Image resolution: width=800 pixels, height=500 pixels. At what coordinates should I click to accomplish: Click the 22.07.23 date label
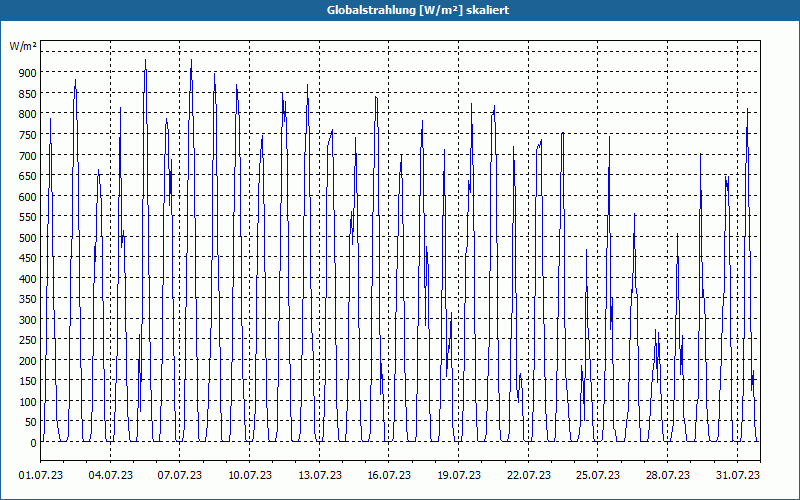[529, 475]
